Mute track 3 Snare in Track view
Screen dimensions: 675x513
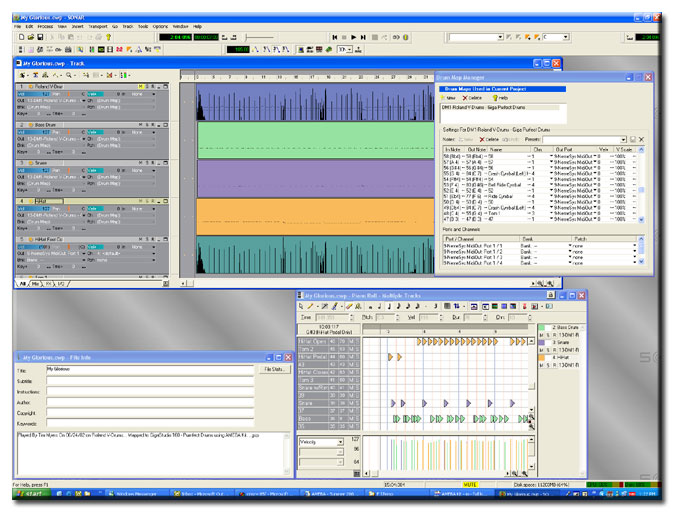(x=141, y=163)
